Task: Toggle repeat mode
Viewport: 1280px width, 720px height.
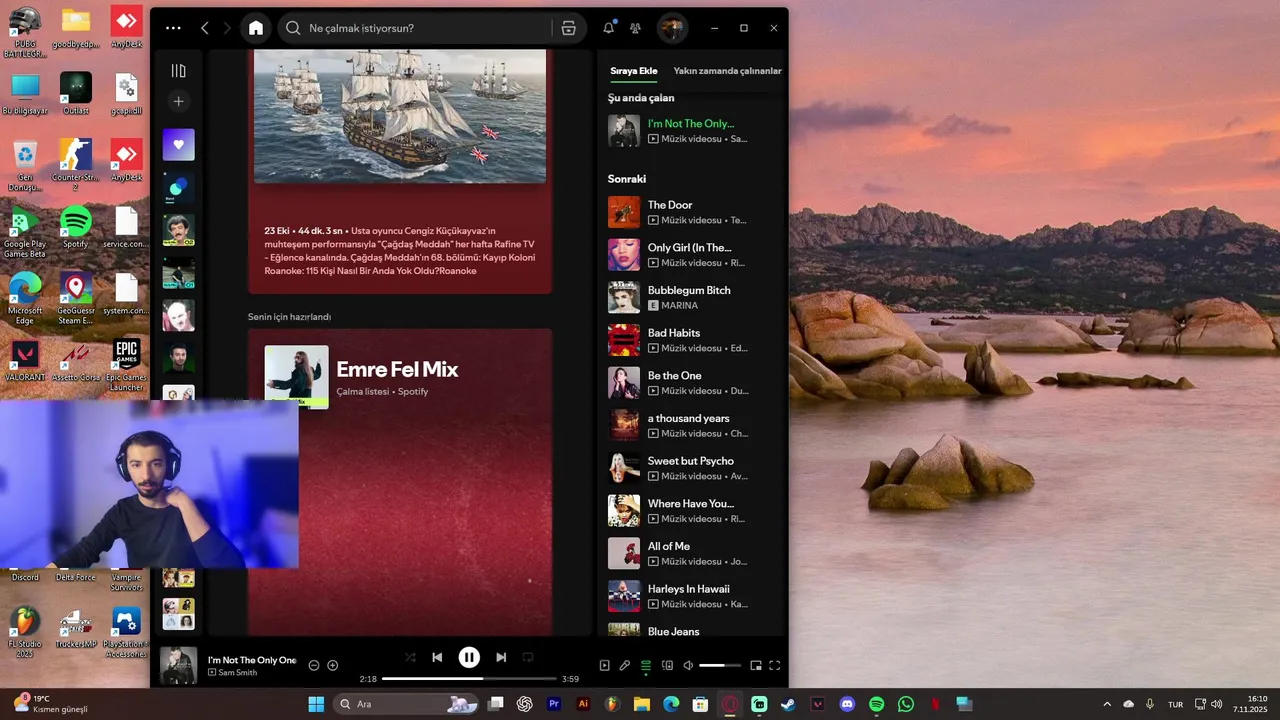Action: [528, 657]
